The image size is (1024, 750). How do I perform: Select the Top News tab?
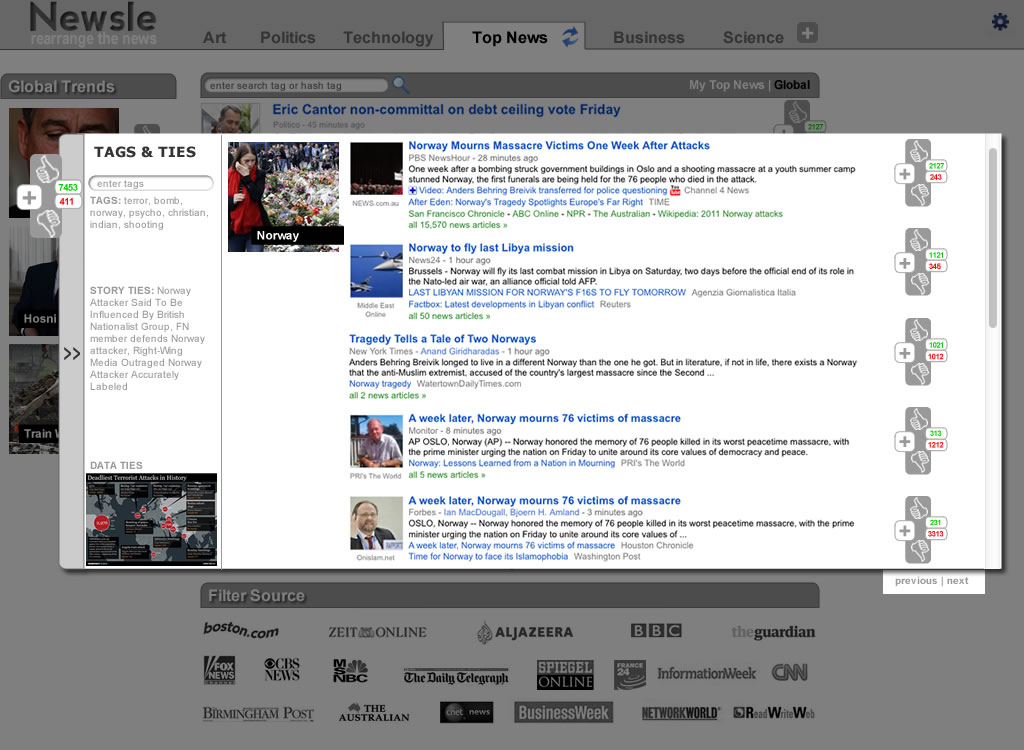(509, 38)
